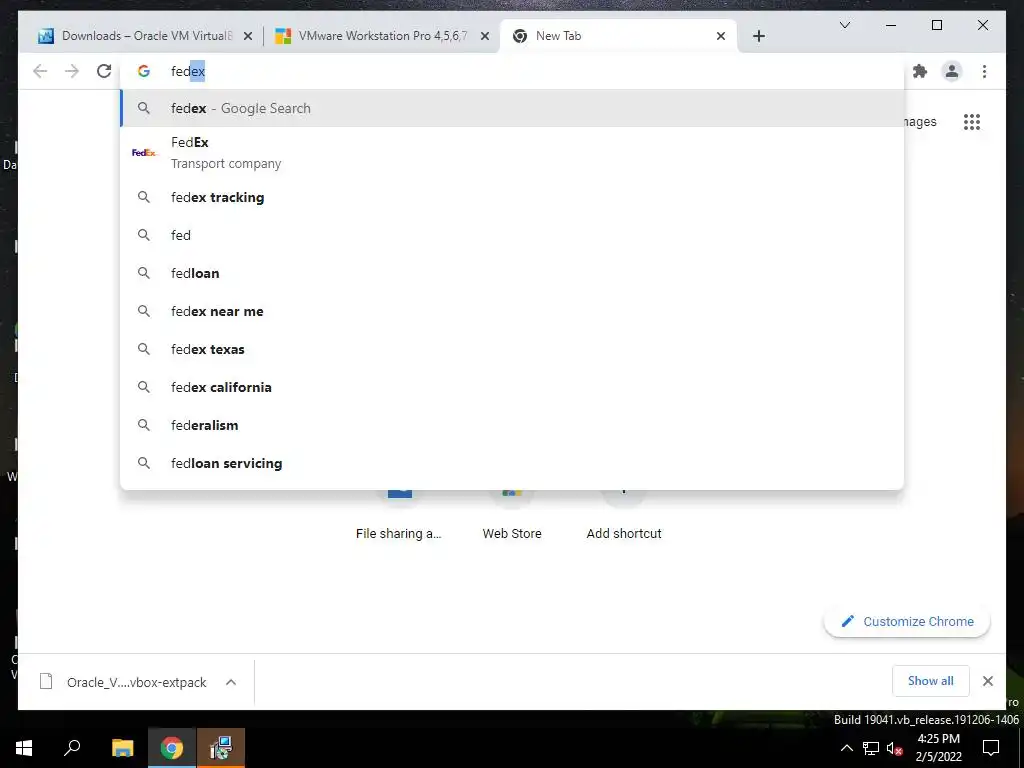Image resolution: width=1024 pixels, height=768 pixels.
Task: Click the Chrome back arrow
Action: tap(40, 71)
